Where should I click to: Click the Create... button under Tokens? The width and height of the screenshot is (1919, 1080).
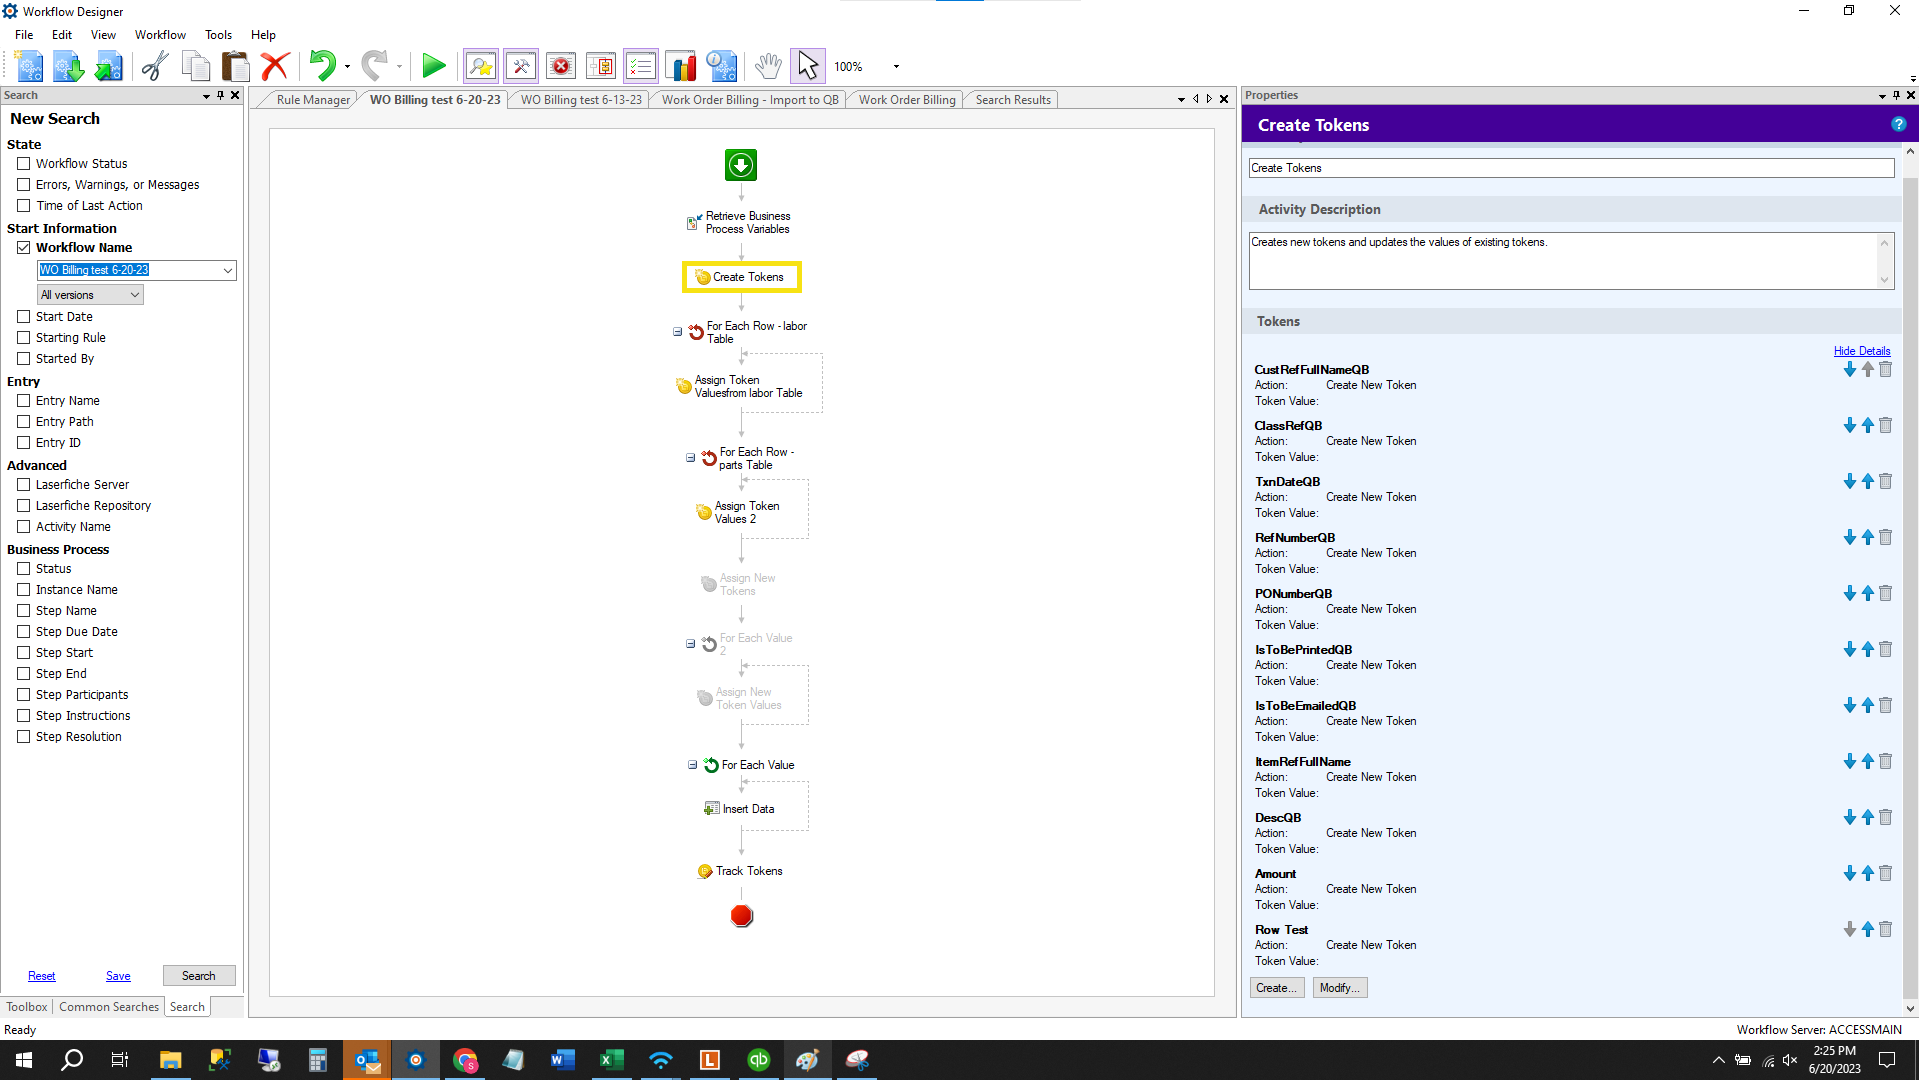(1276, 988)
